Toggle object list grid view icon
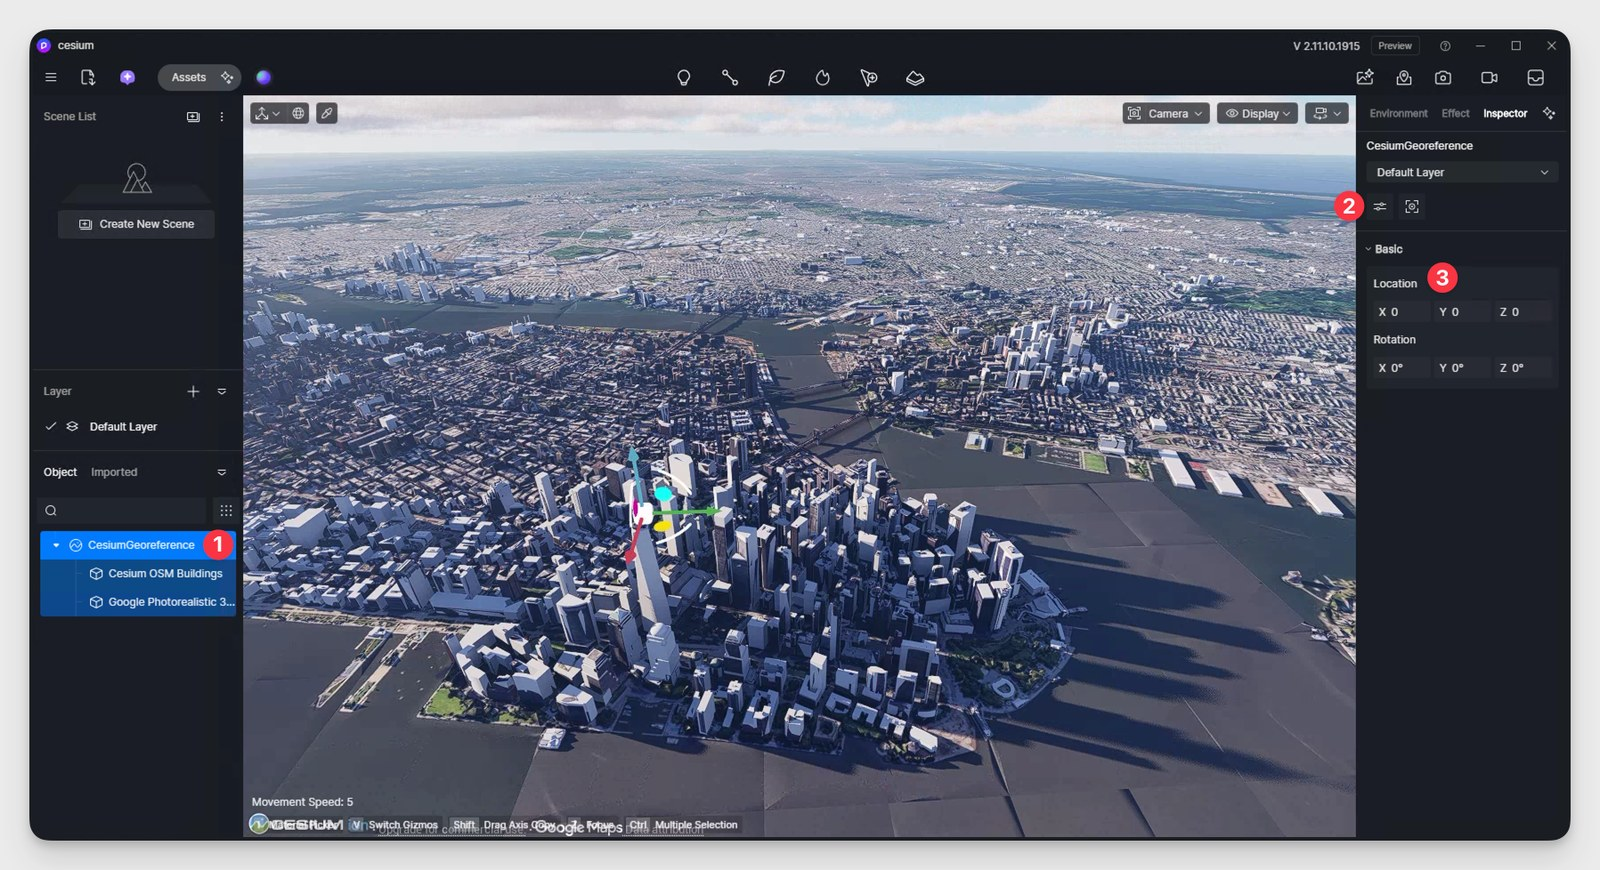 click(226, 510)
